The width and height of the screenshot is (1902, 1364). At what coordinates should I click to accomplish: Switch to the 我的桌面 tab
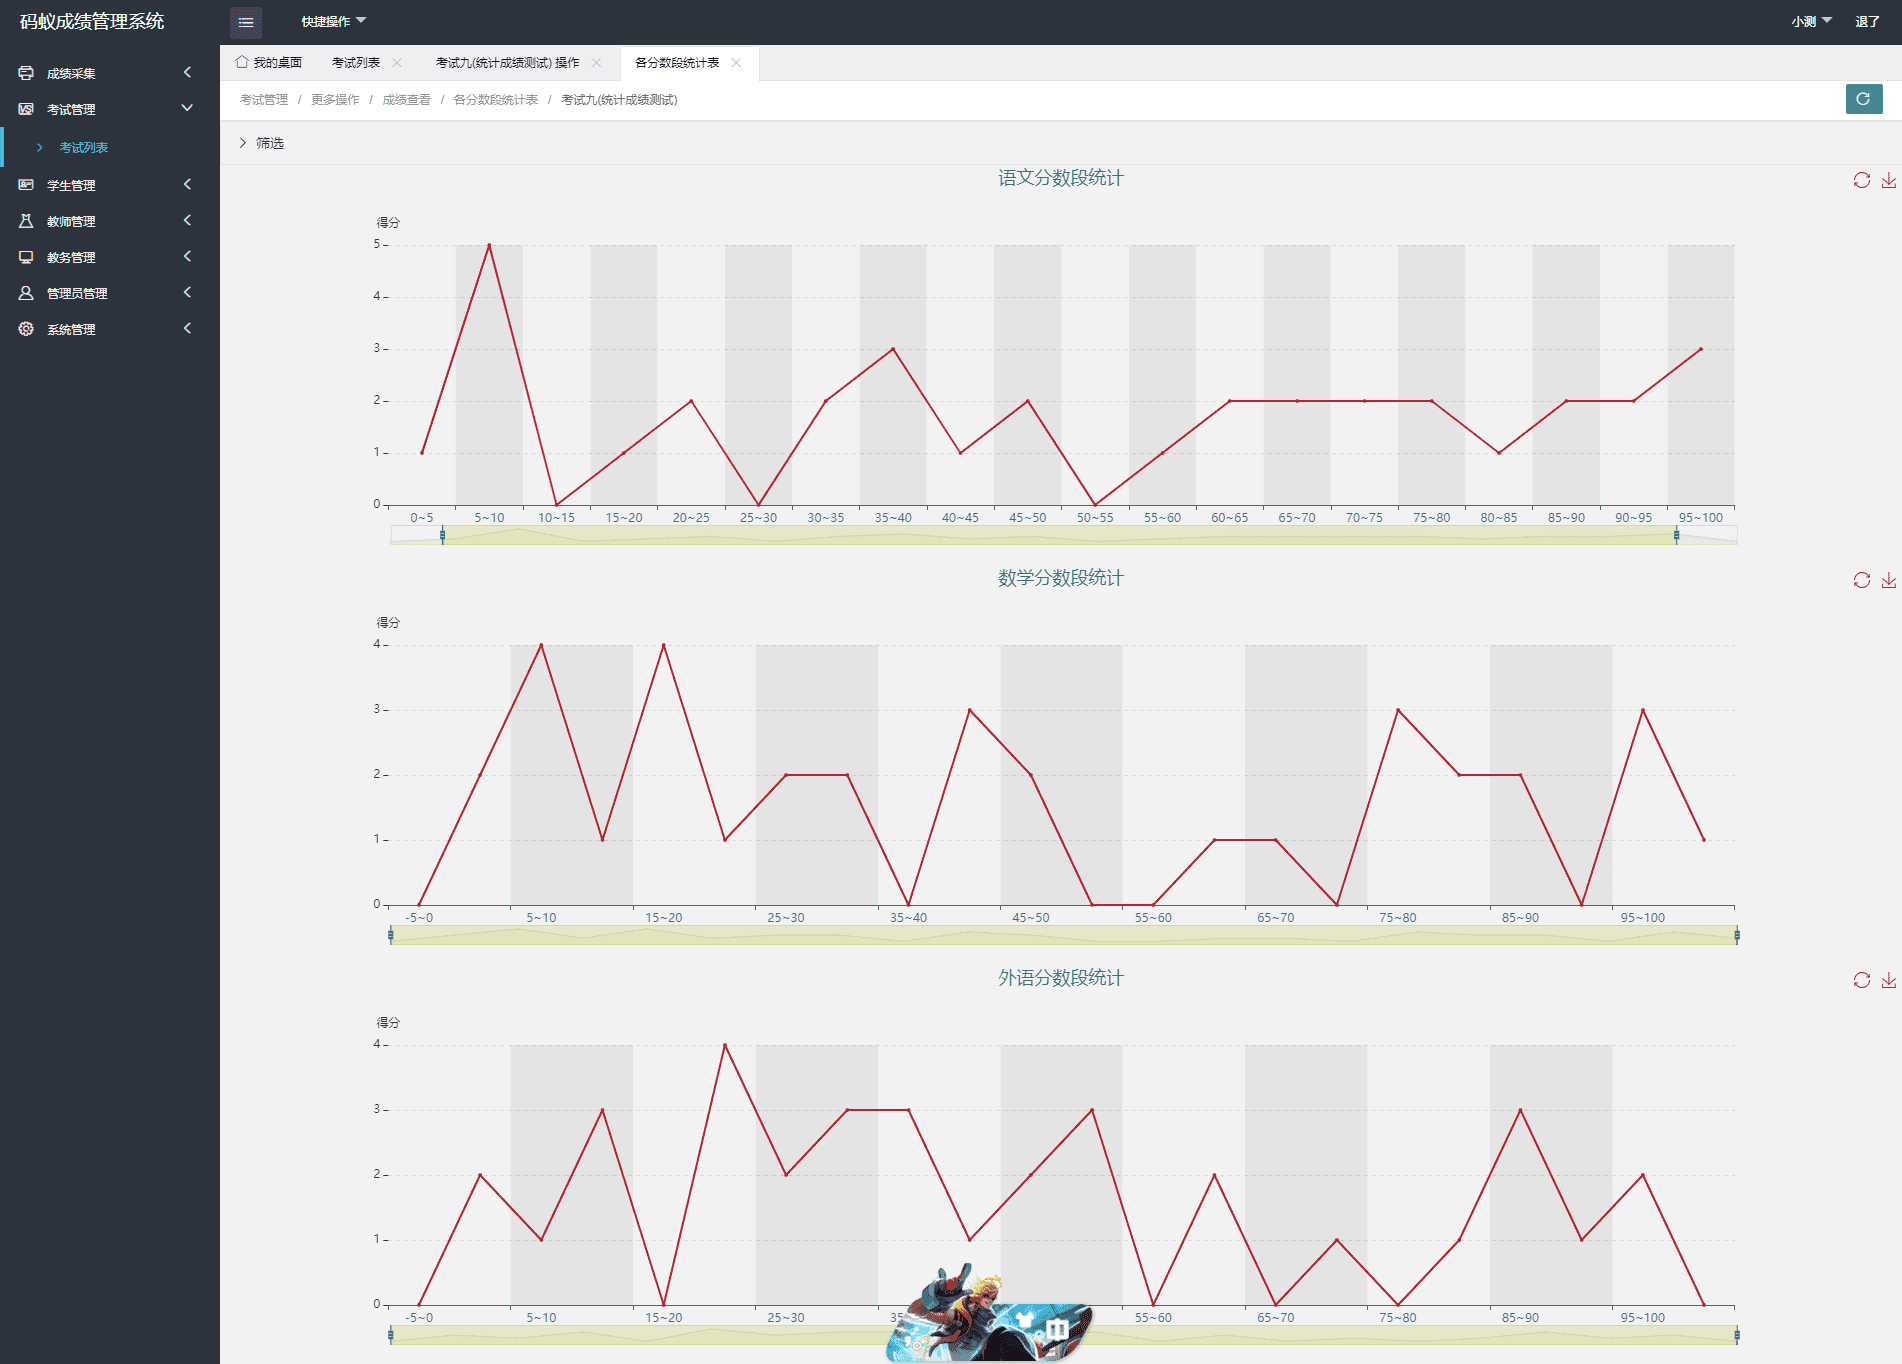click(x=269, y=62)
